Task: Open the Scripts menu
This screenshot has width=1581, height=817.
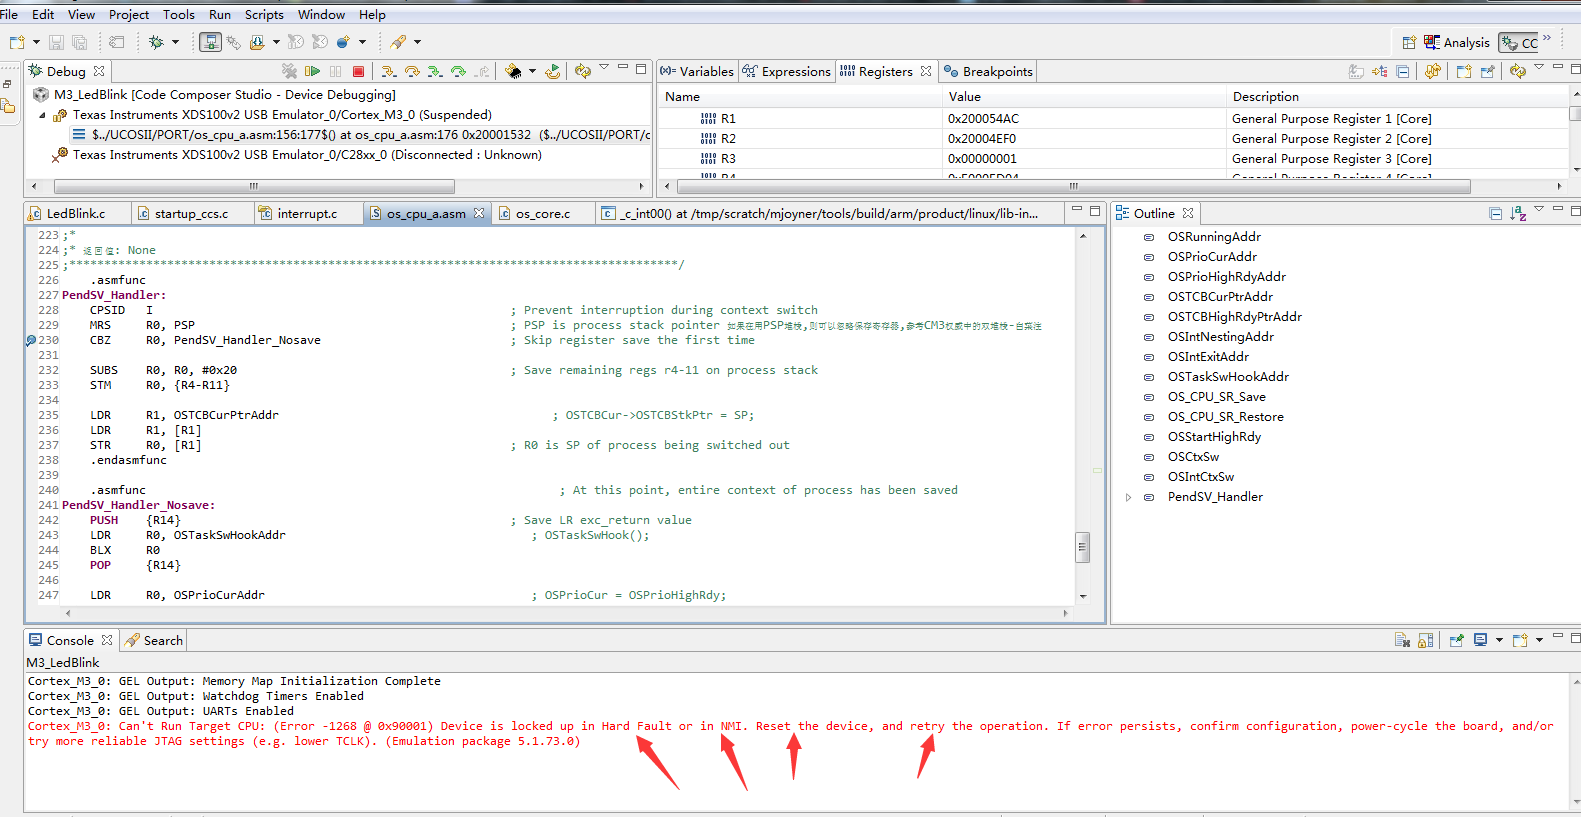Action: 264,14
